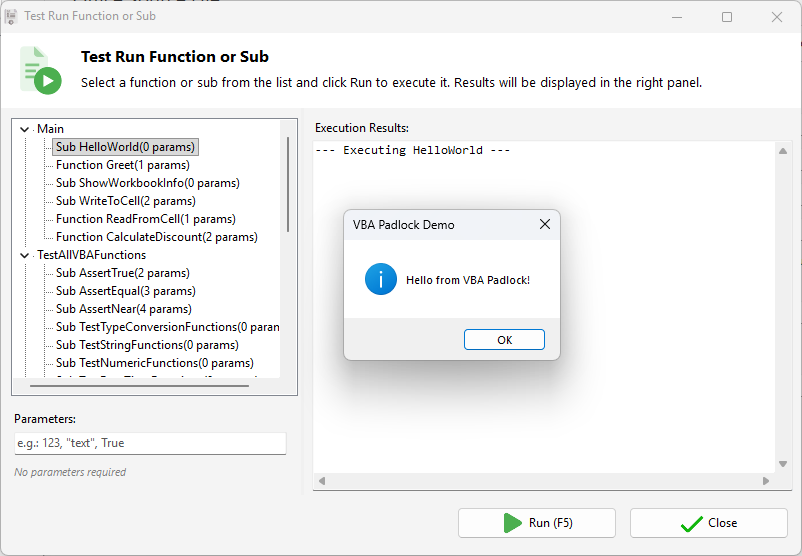Click the title bar application icon
802x556 pixels.
[x=11, y=16]
